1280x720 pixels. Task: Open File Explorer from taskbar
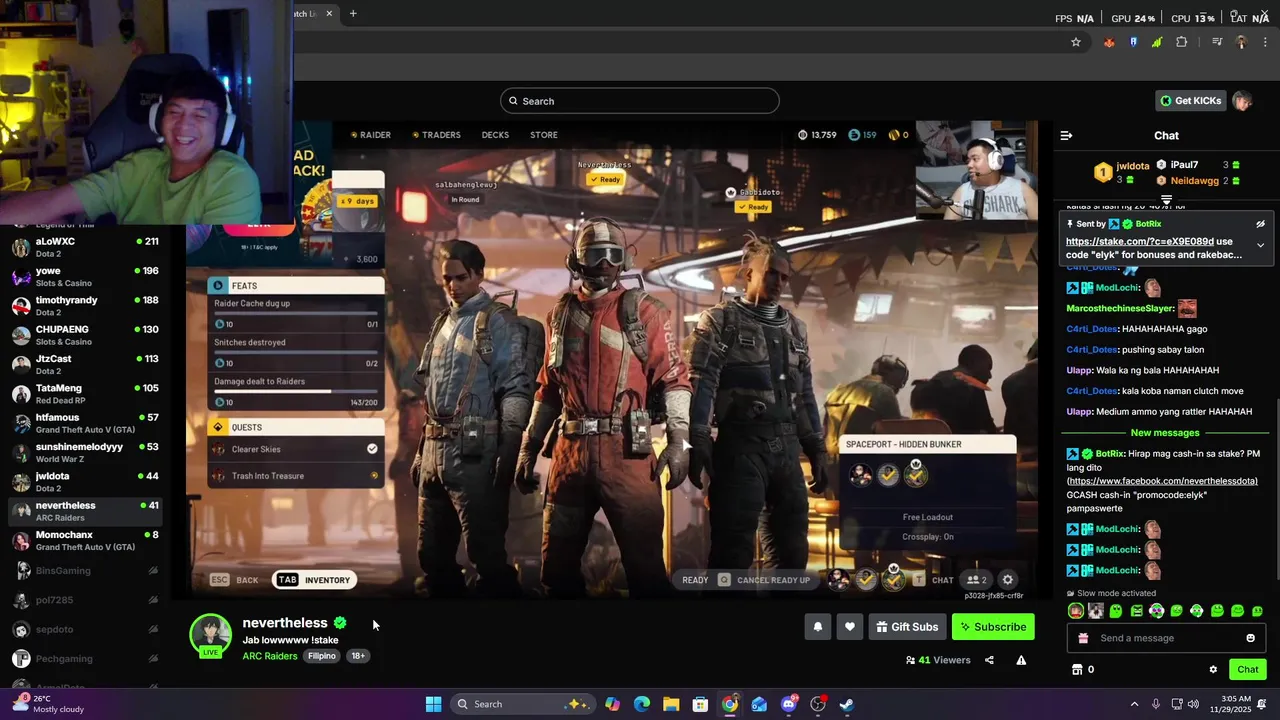coord(671,704)
